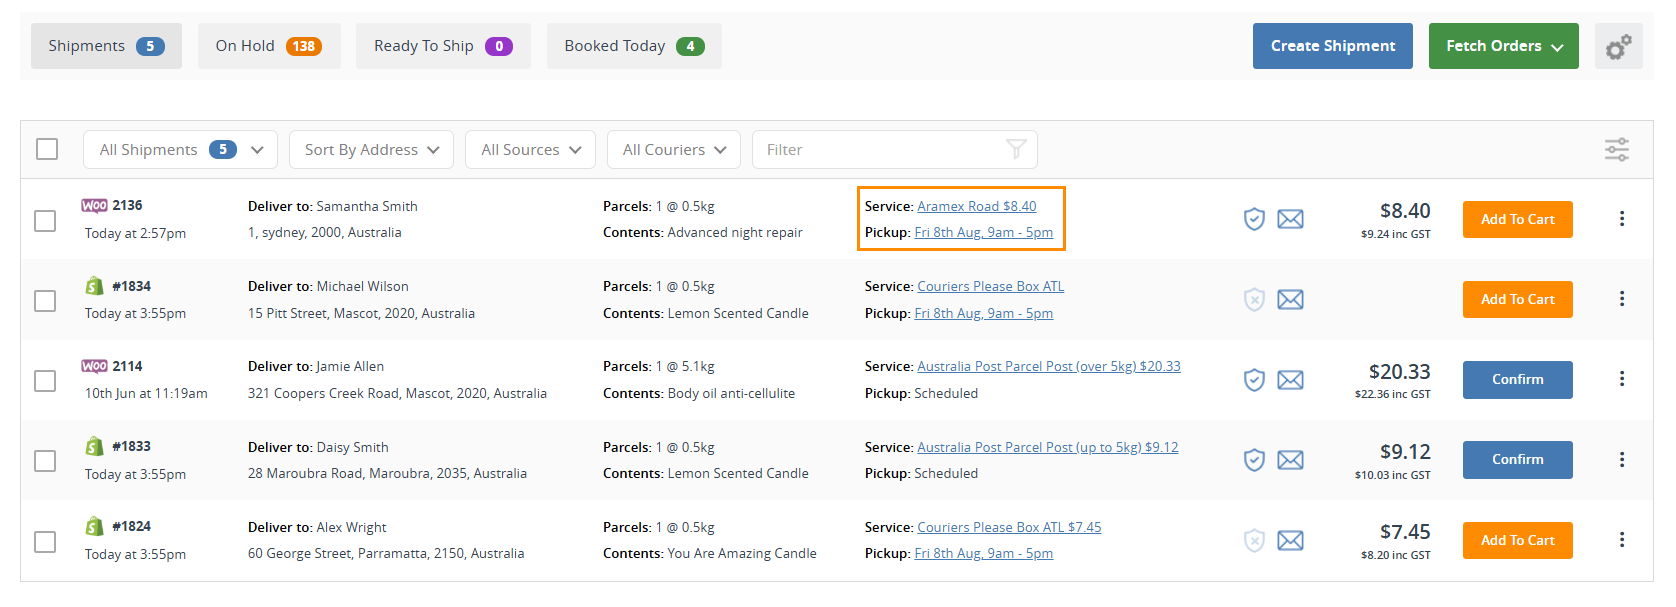The width and height of the screenshot is (1676, 607).
Task: Open the Sort By Address dropdown
Action: (x=371, y=150)
